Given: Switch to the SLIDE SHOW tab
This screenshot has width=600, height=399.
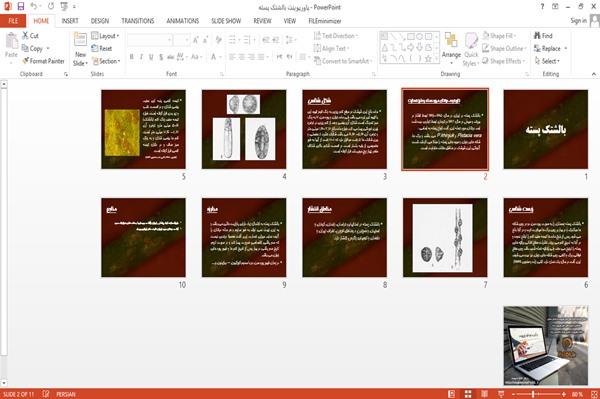Looking at the screenshot, I should (226, 21).
